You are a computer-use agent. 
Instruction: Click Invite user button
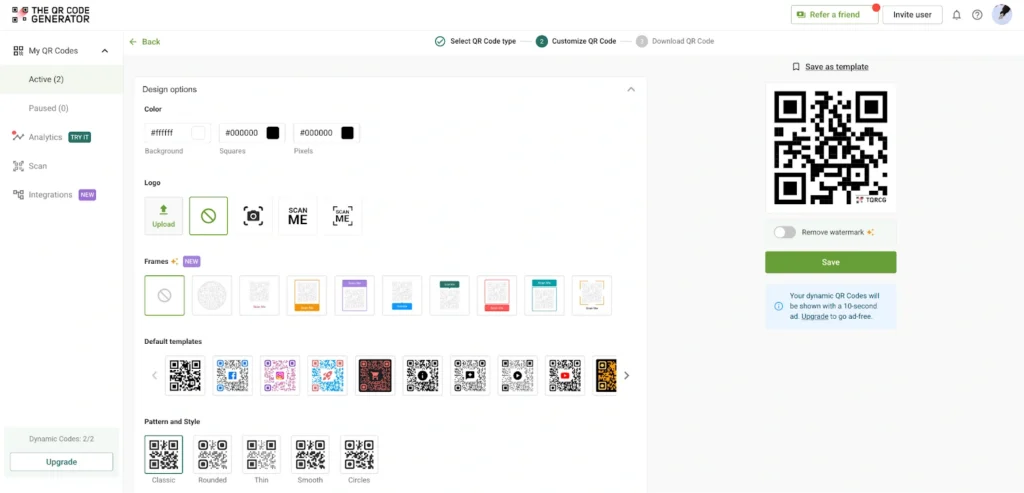tap(912, 14)
